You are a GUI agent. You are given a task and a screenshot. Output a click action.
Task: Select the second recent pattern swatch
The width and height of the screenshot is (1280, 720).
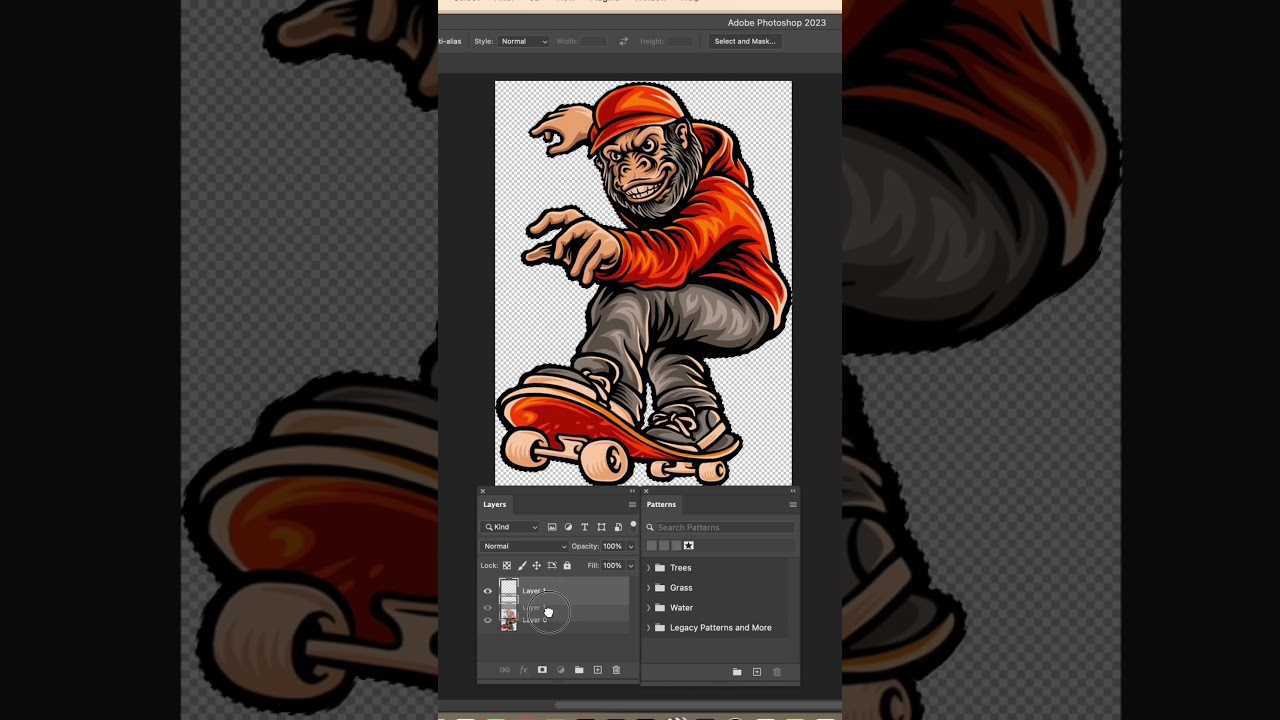(664, 546)
